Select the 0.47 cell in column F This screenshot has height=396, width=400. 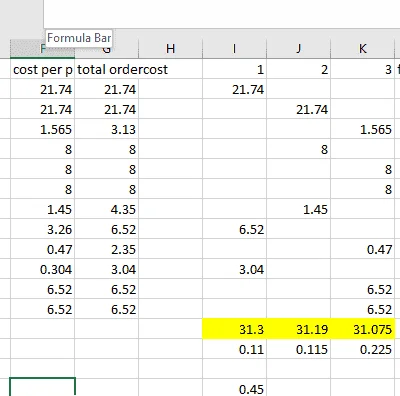[42, 249]
